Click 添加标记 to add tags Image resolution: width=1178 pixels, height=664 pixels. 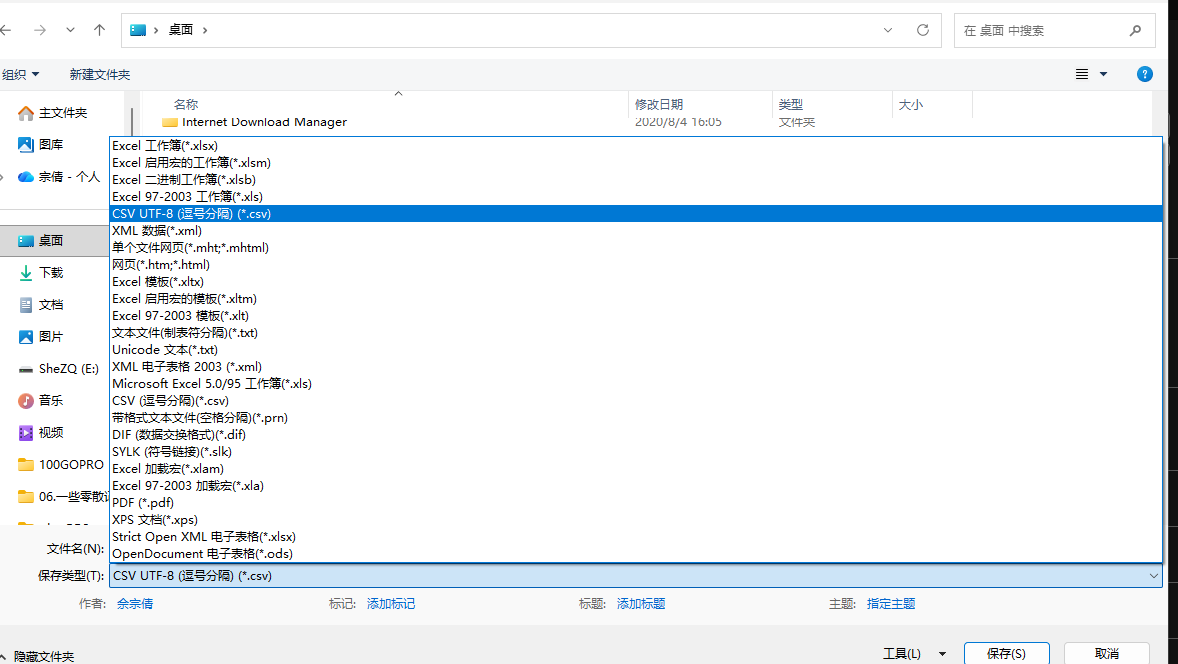[x=391, y=604]
